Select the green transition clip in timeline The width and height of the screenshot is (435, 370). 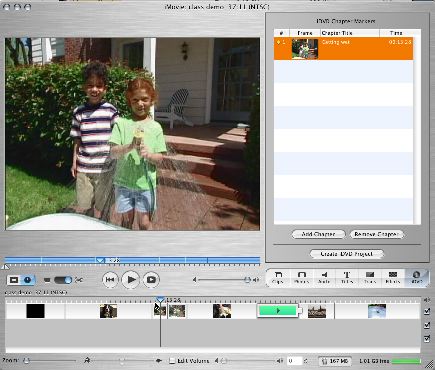277,311
